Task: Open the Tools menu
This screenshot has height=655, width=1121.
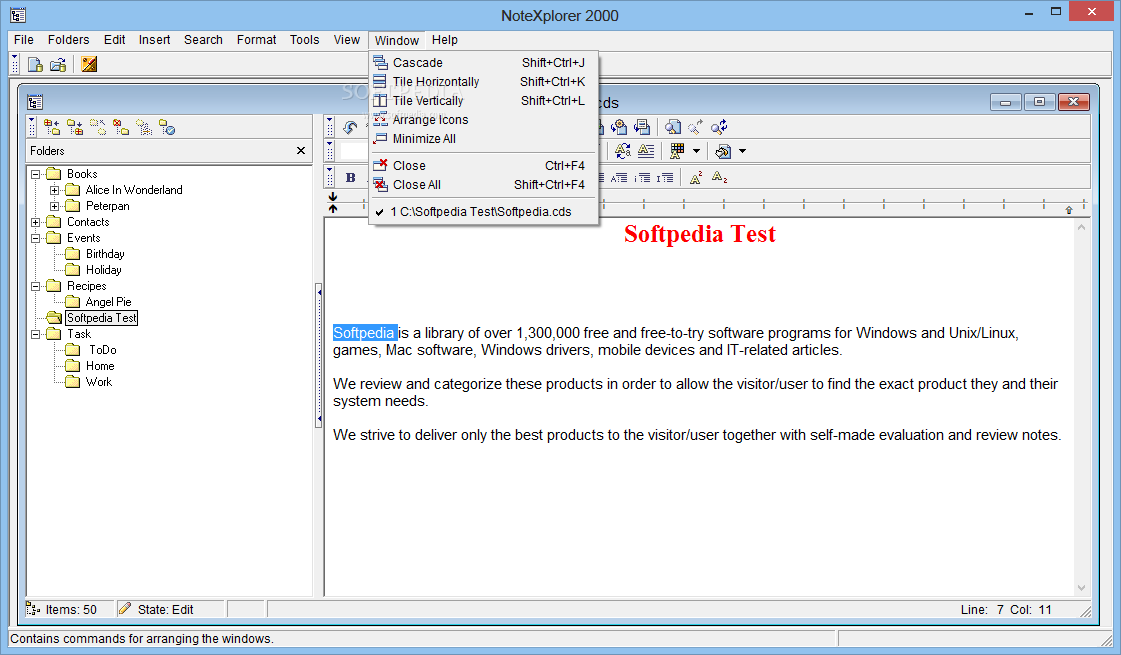Action: tap(305, 40)
